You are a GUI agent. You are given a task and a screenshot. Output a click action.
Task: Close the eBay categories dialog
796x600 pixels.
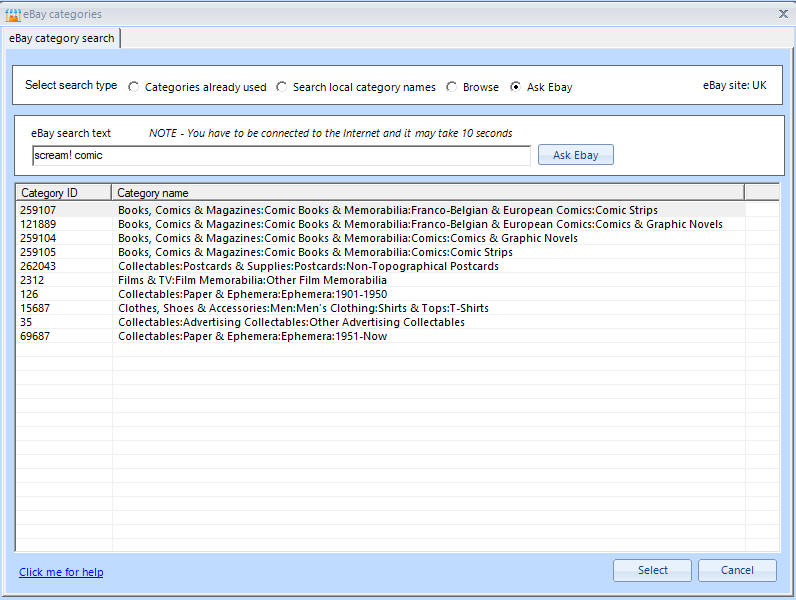point(783,14)
